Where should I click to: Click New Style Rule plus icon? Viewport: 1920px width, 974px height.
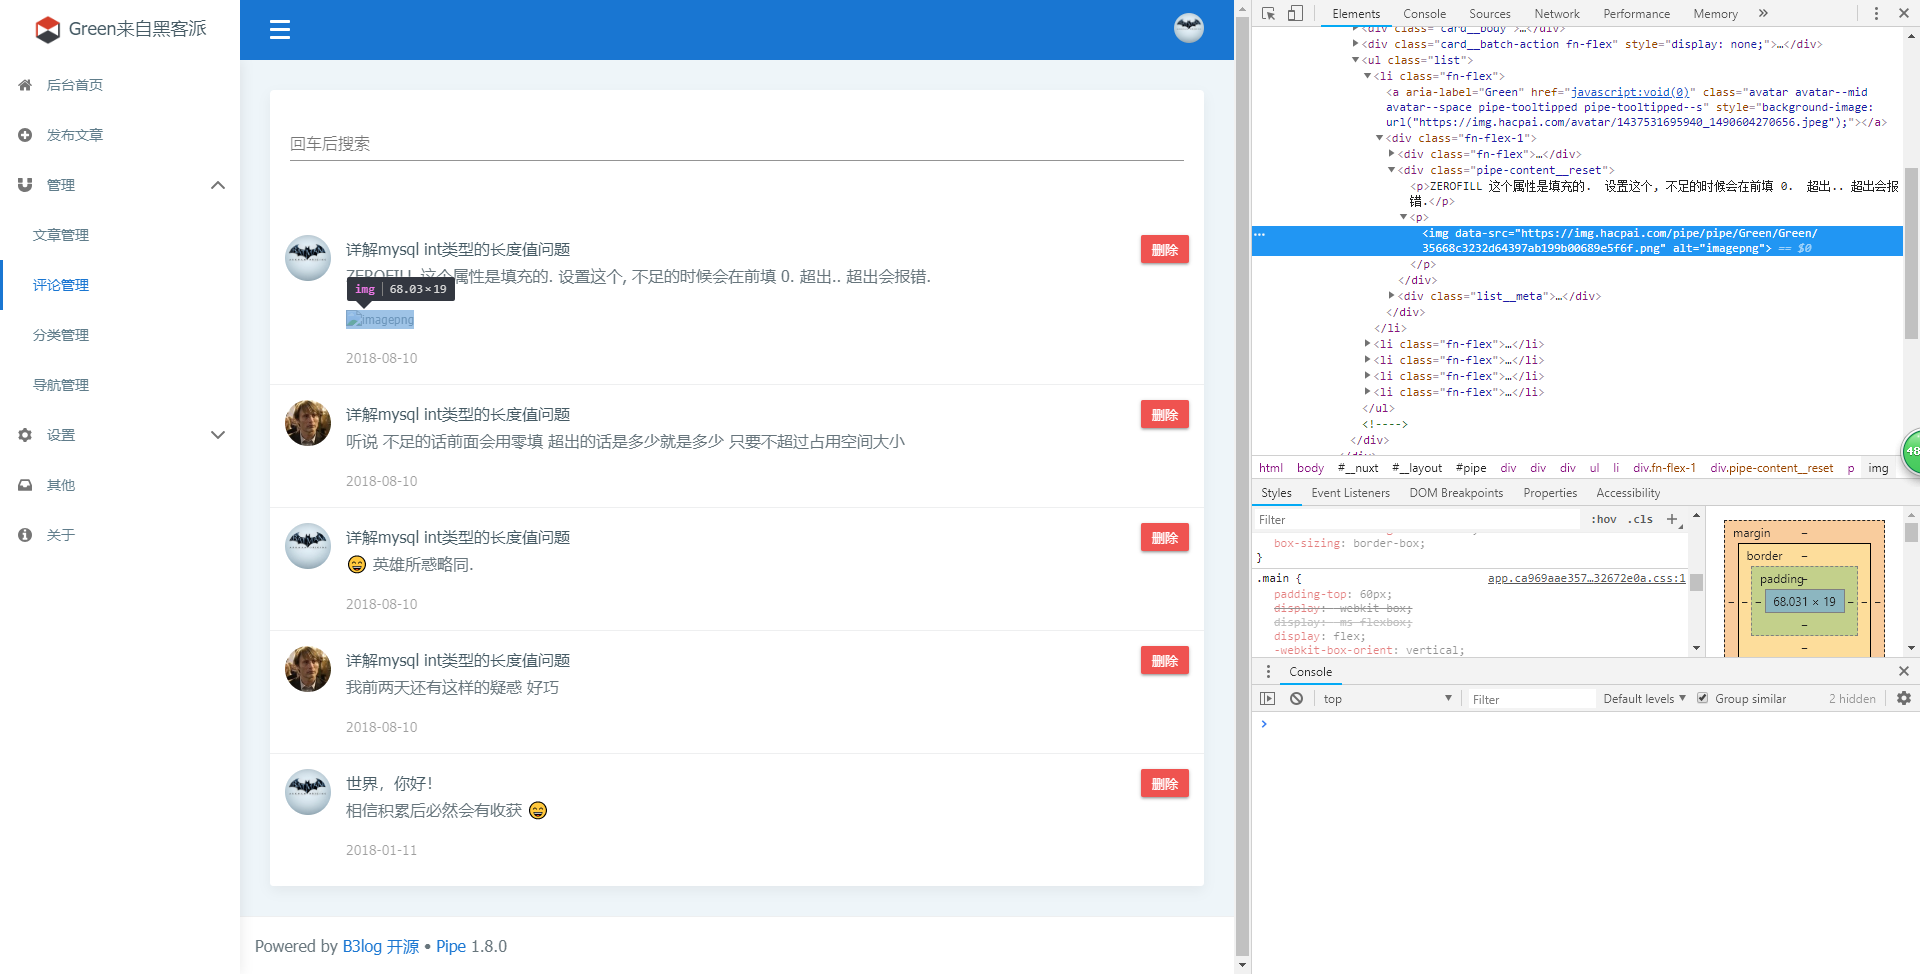(x=1672, y=519)
